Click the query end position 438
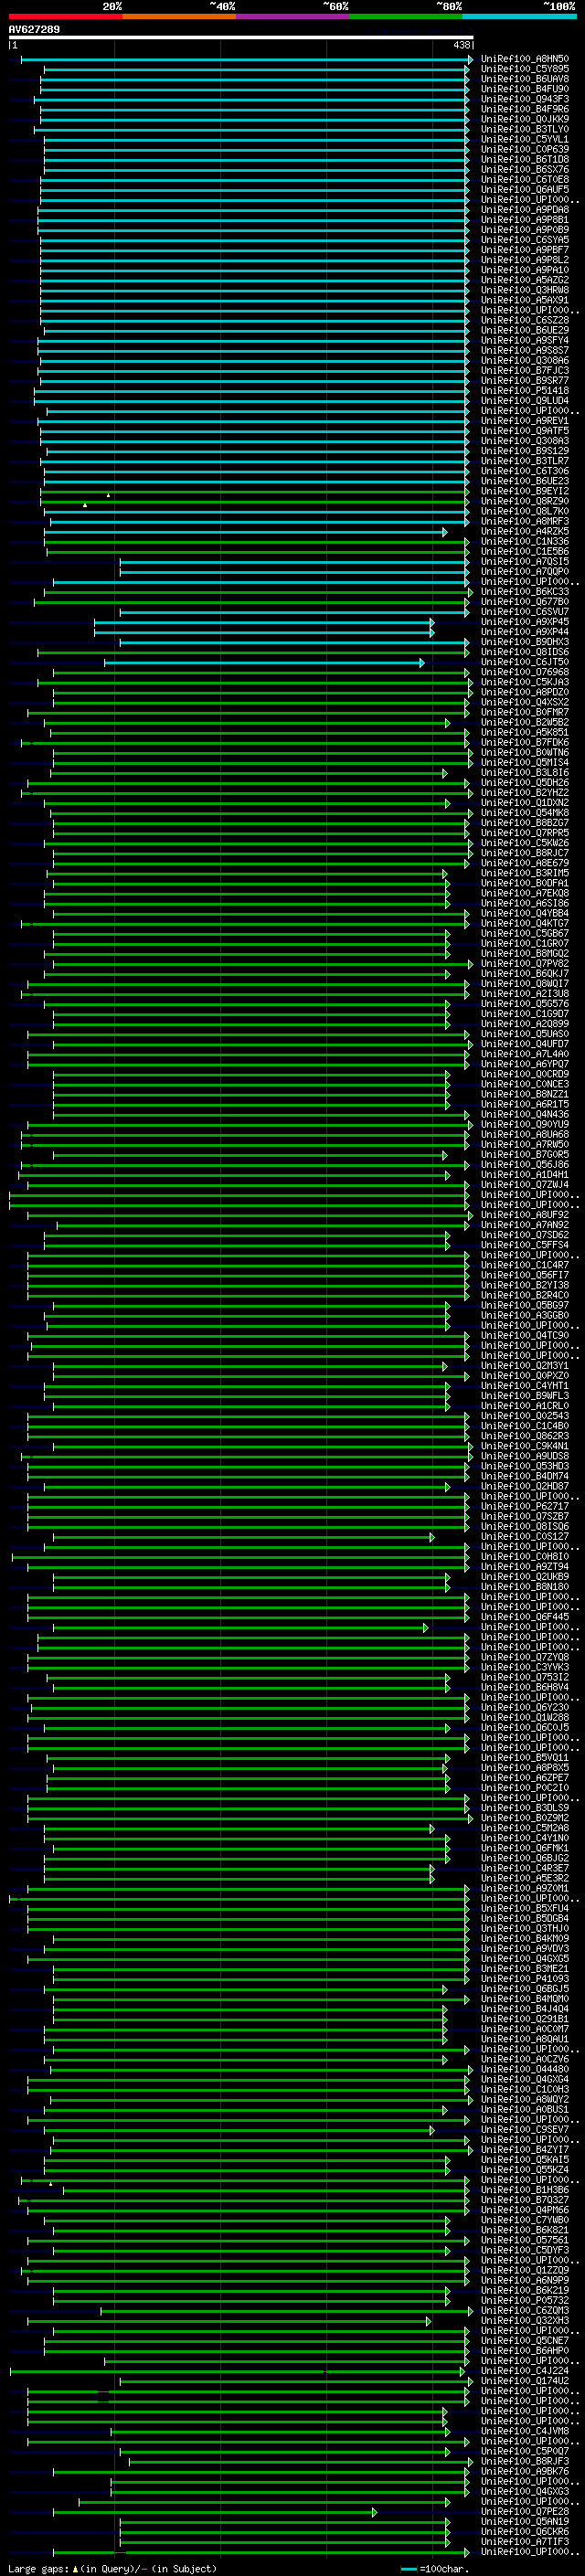This screenshot has width=585, height=2576. (x=461, y=45)
